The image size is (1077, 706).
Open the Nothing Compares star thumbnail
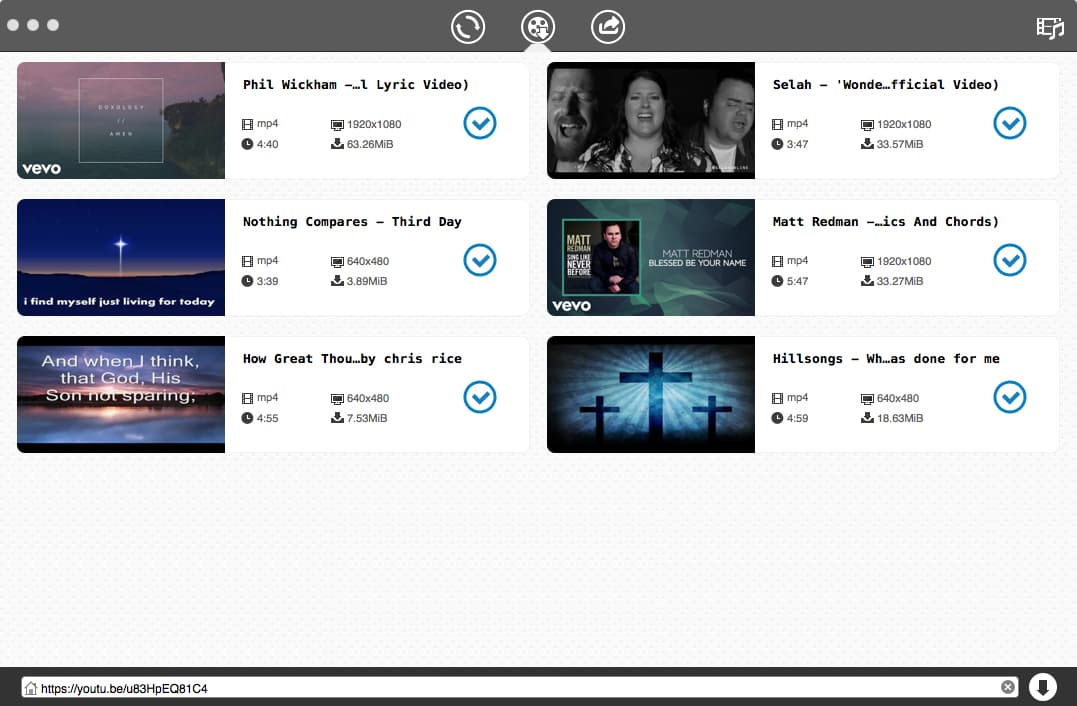coord(121,258)
